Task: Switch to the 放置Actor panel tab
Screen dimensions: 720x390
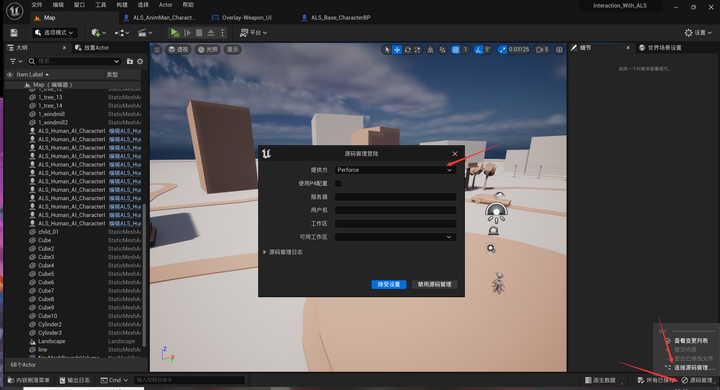Action: [92, 47]
